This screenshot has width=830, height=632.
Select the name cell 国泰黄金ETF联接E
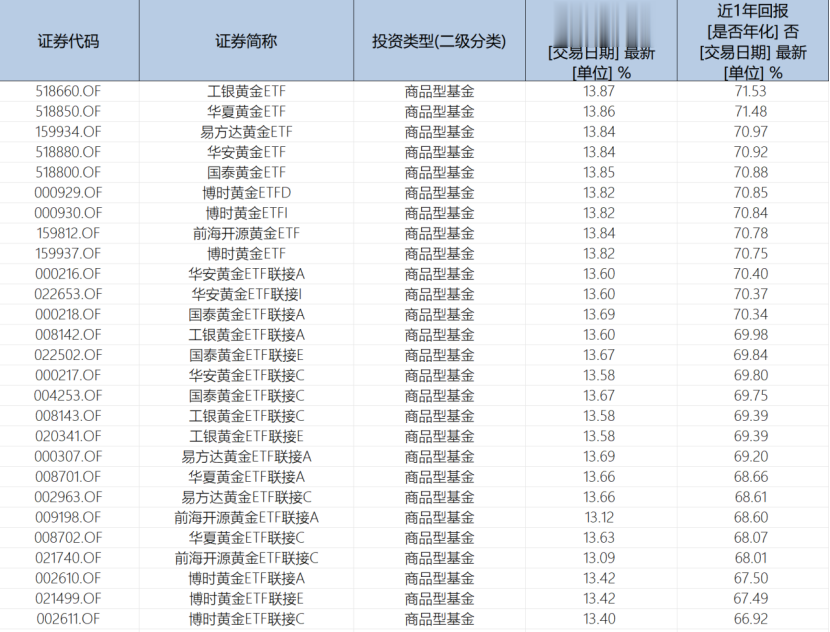(x=246, y=355)
